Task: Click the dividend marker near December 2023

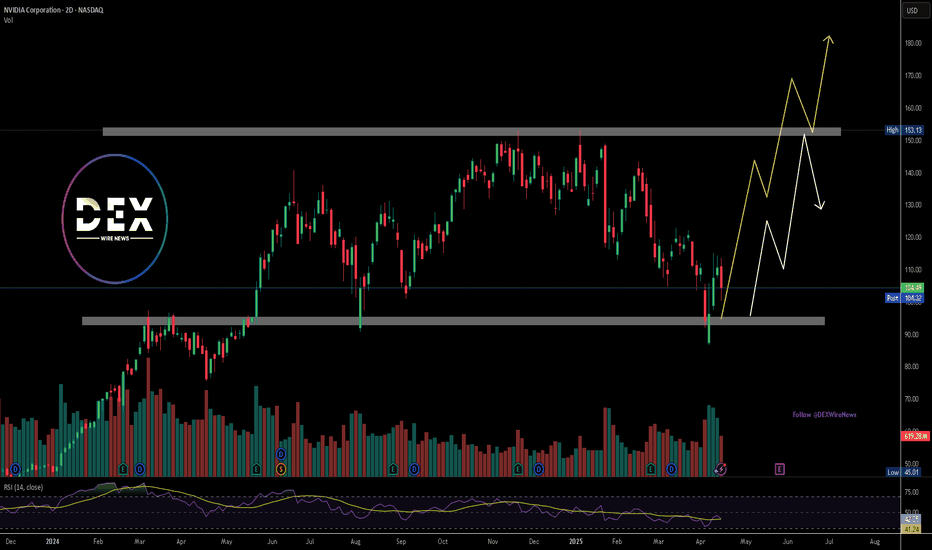Action: coord(15,469)
